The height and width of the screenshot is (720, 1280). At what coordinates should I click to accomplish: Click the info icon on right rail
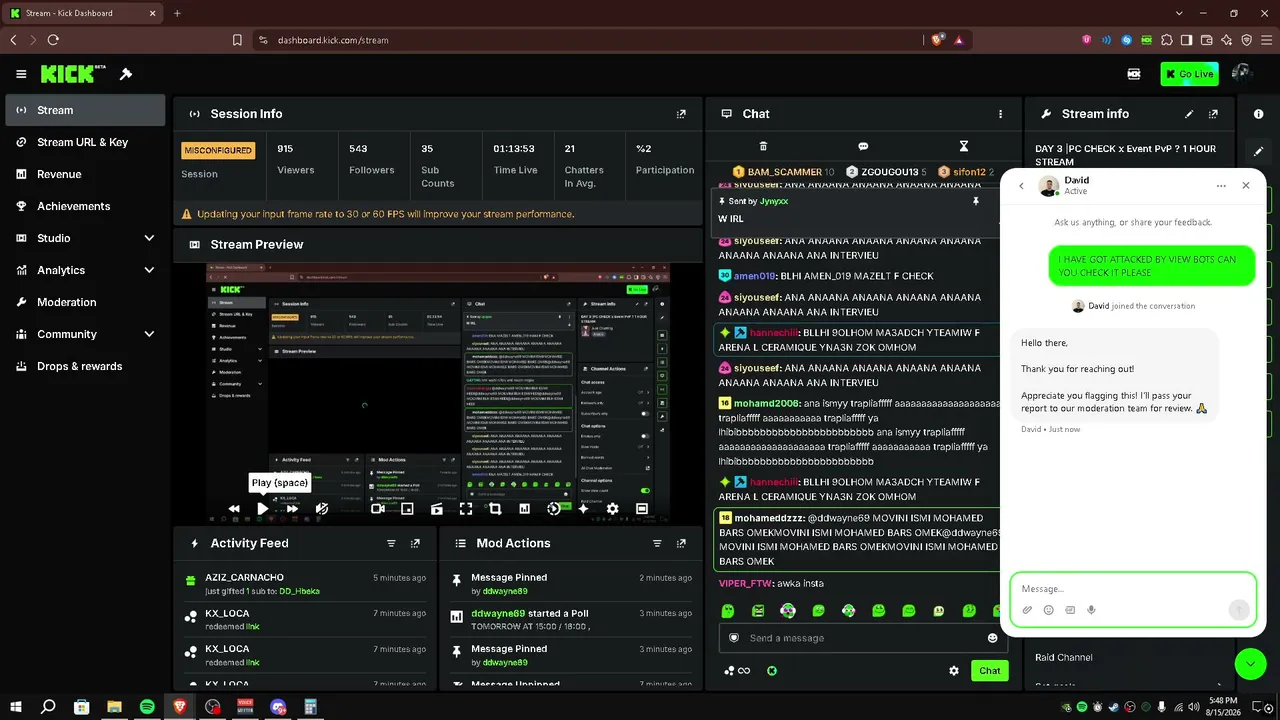1259,114
